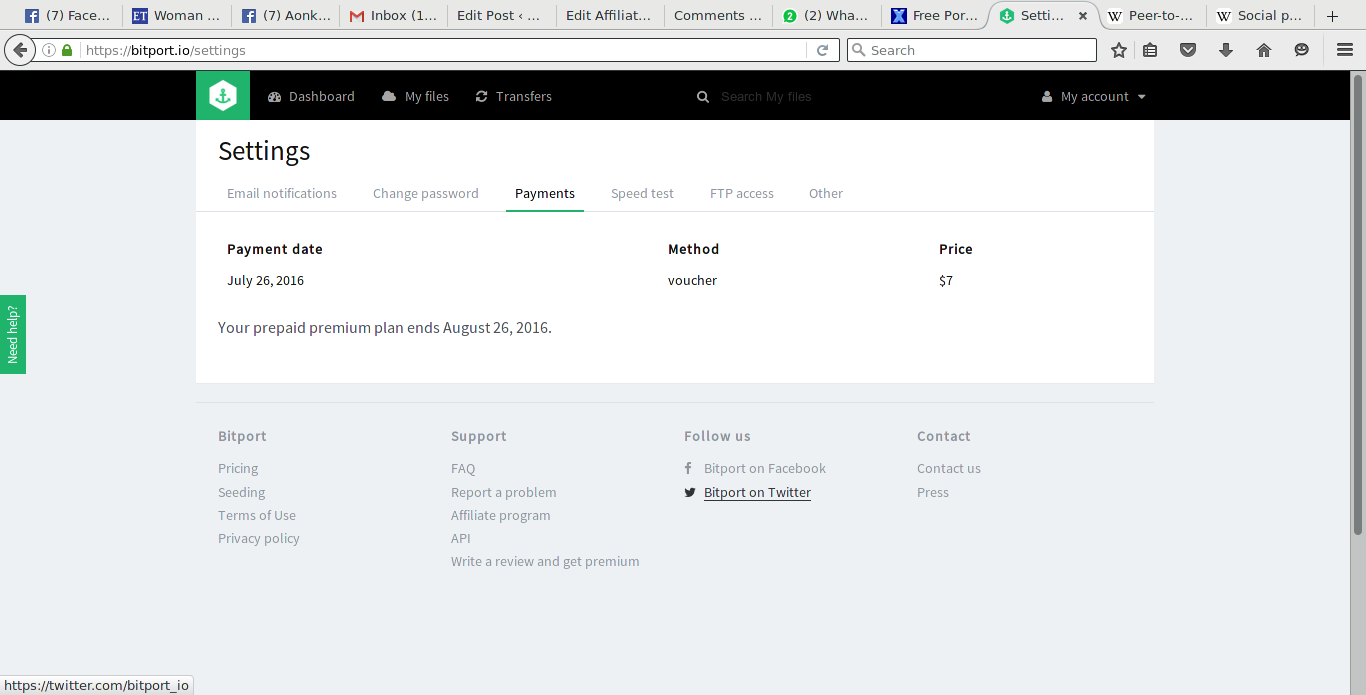Click the page vertical scrollbar
1366x695 pixels.
[1358, 304]
